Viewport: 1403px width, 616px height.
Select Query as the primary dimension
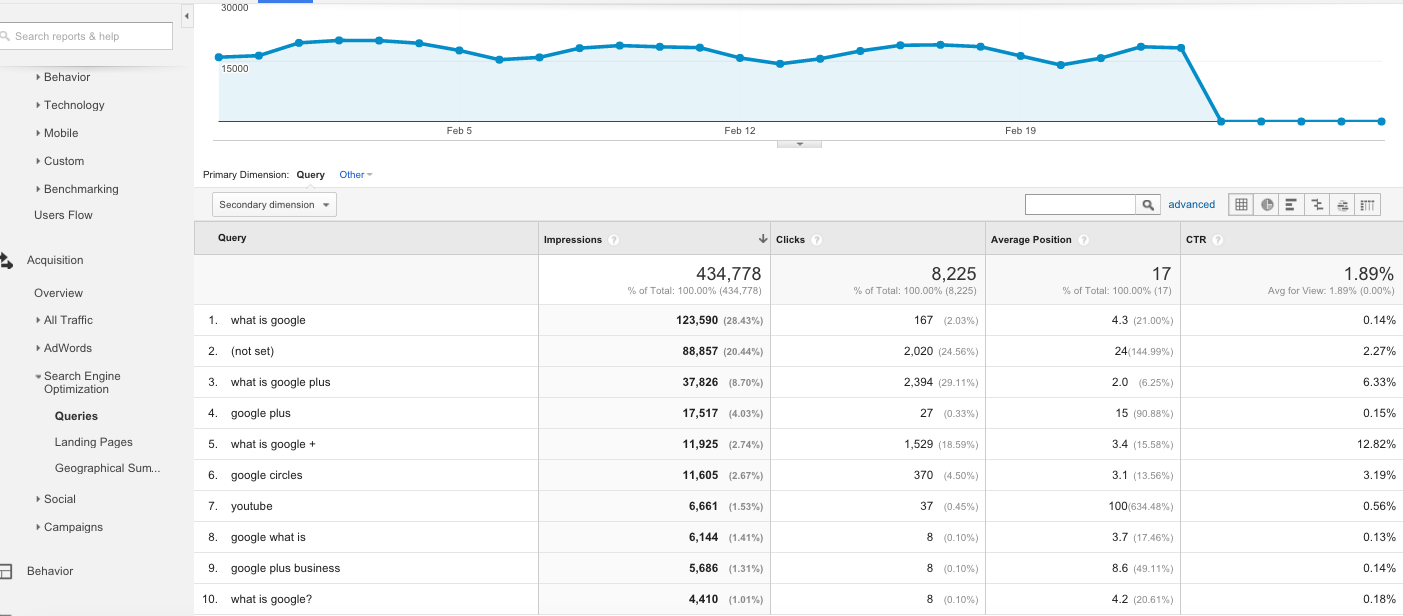tap(310, 175)
